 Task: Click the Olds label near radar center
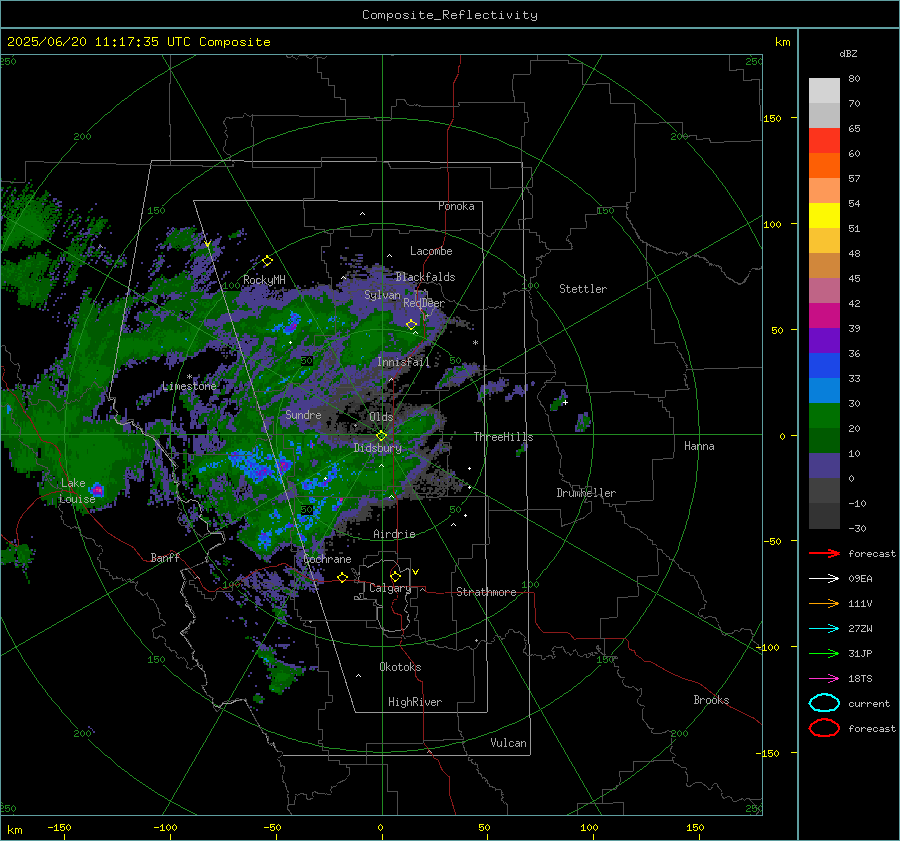pos(381,417)
